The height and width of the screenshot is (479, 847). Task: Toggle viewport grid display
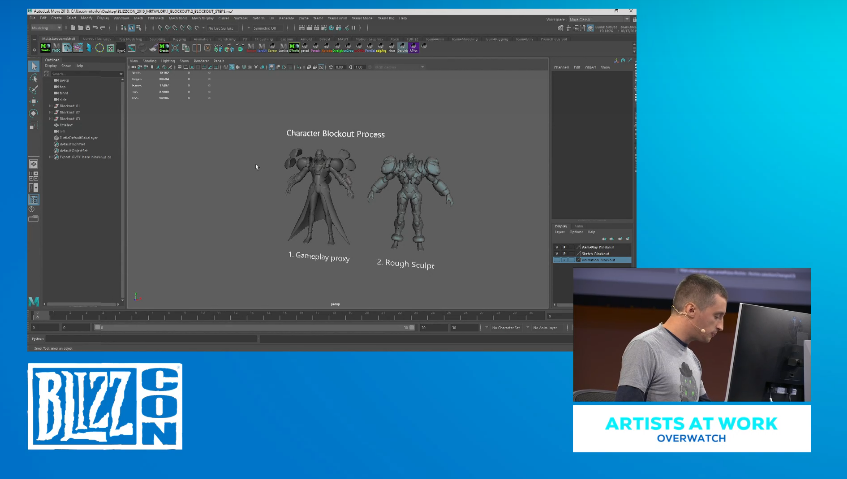pyautogui.click(x=179, y=67)
